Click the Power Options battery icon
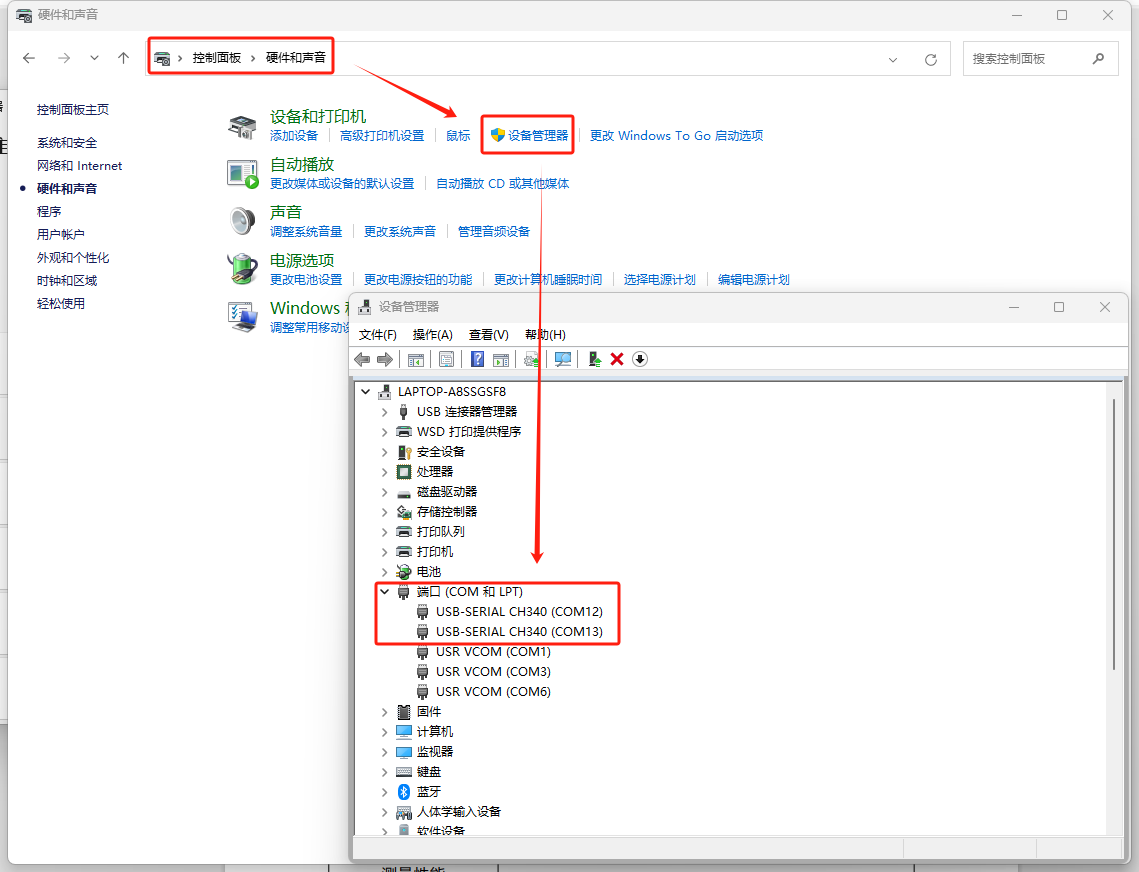1139x872 pixels. [242, 269]
